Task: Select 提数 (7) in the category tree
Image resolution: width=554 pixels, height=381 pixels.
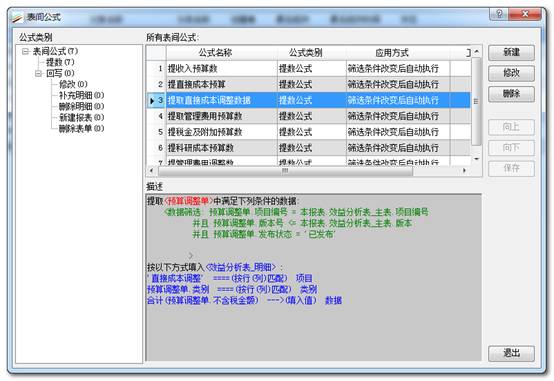Action: [x=60, y=63]
